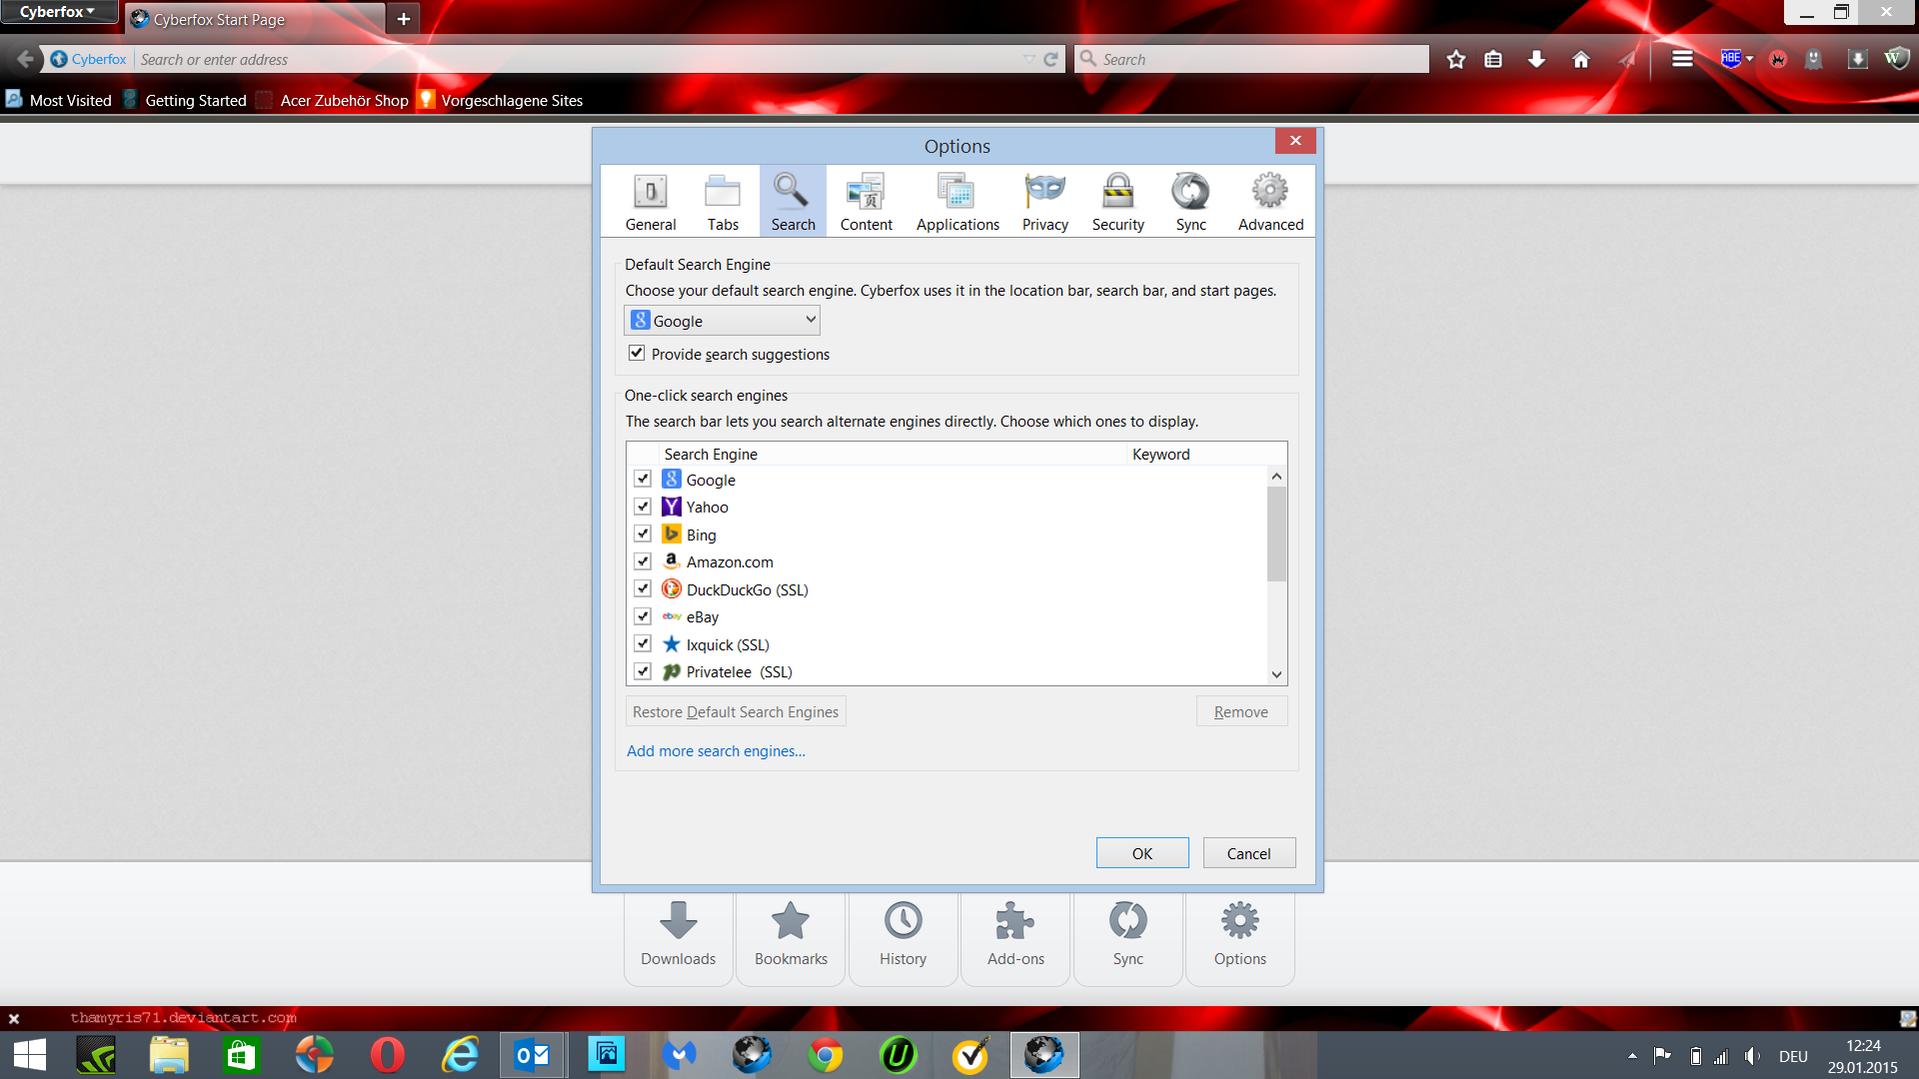Screen dimensions: 1919x1079
Task: Click the browser back arrow
Action: click(25, 59)
